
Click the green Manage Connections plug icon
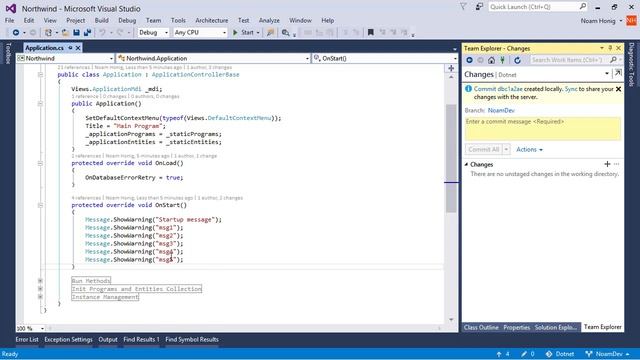pos(502,60)
